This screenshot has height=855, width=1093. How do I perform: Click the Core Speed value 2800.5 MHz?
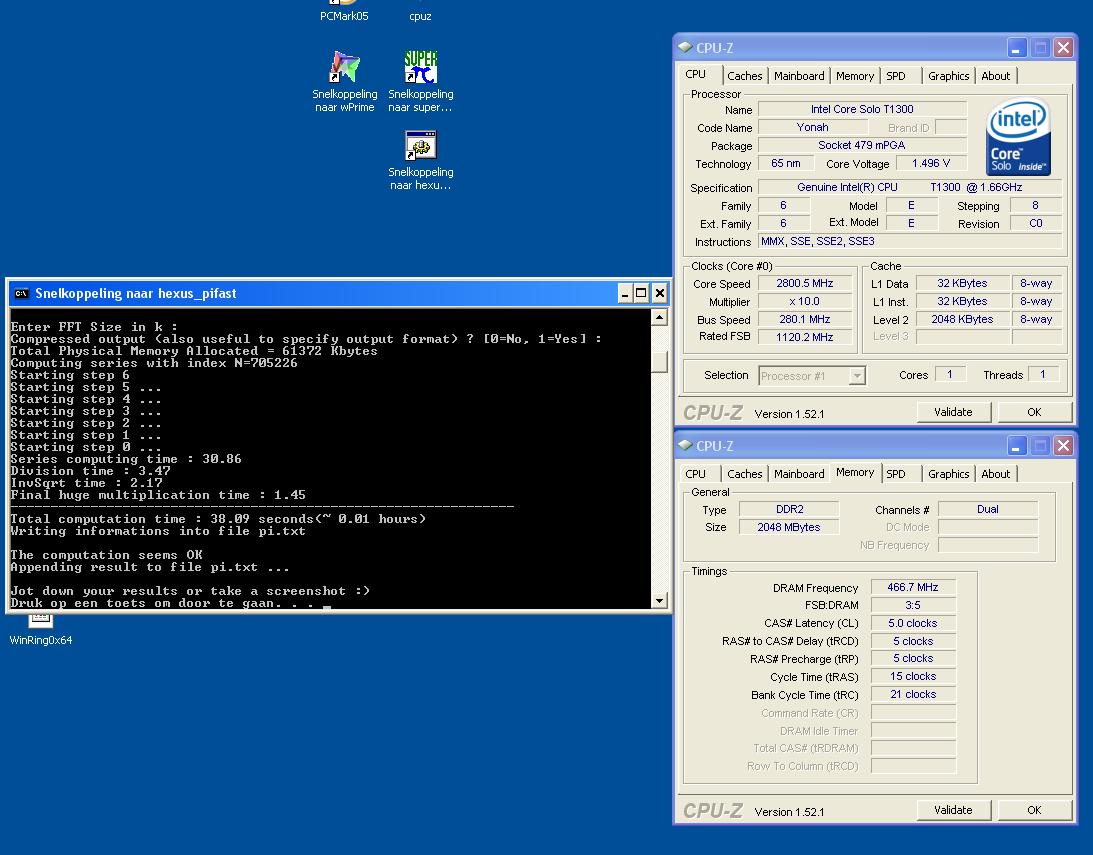(x=804, y=284)
